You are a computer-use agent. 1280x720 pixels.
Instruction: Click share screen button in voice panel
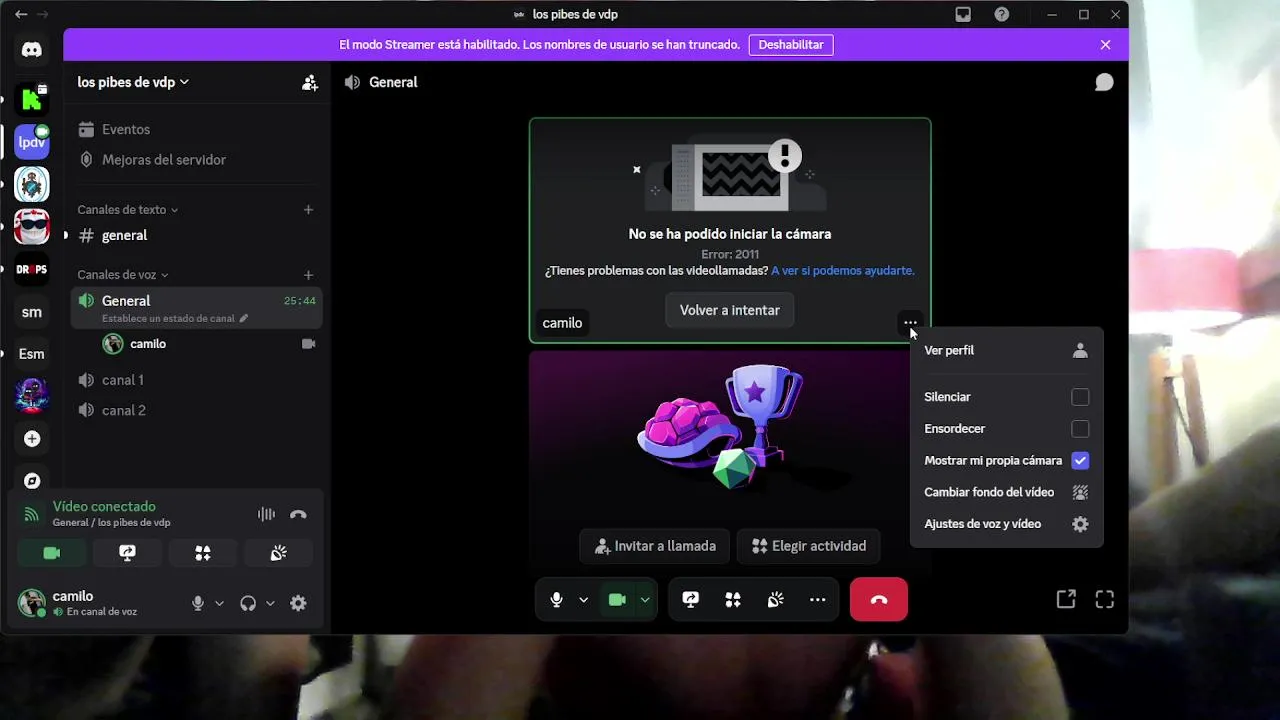click(127, 553)
